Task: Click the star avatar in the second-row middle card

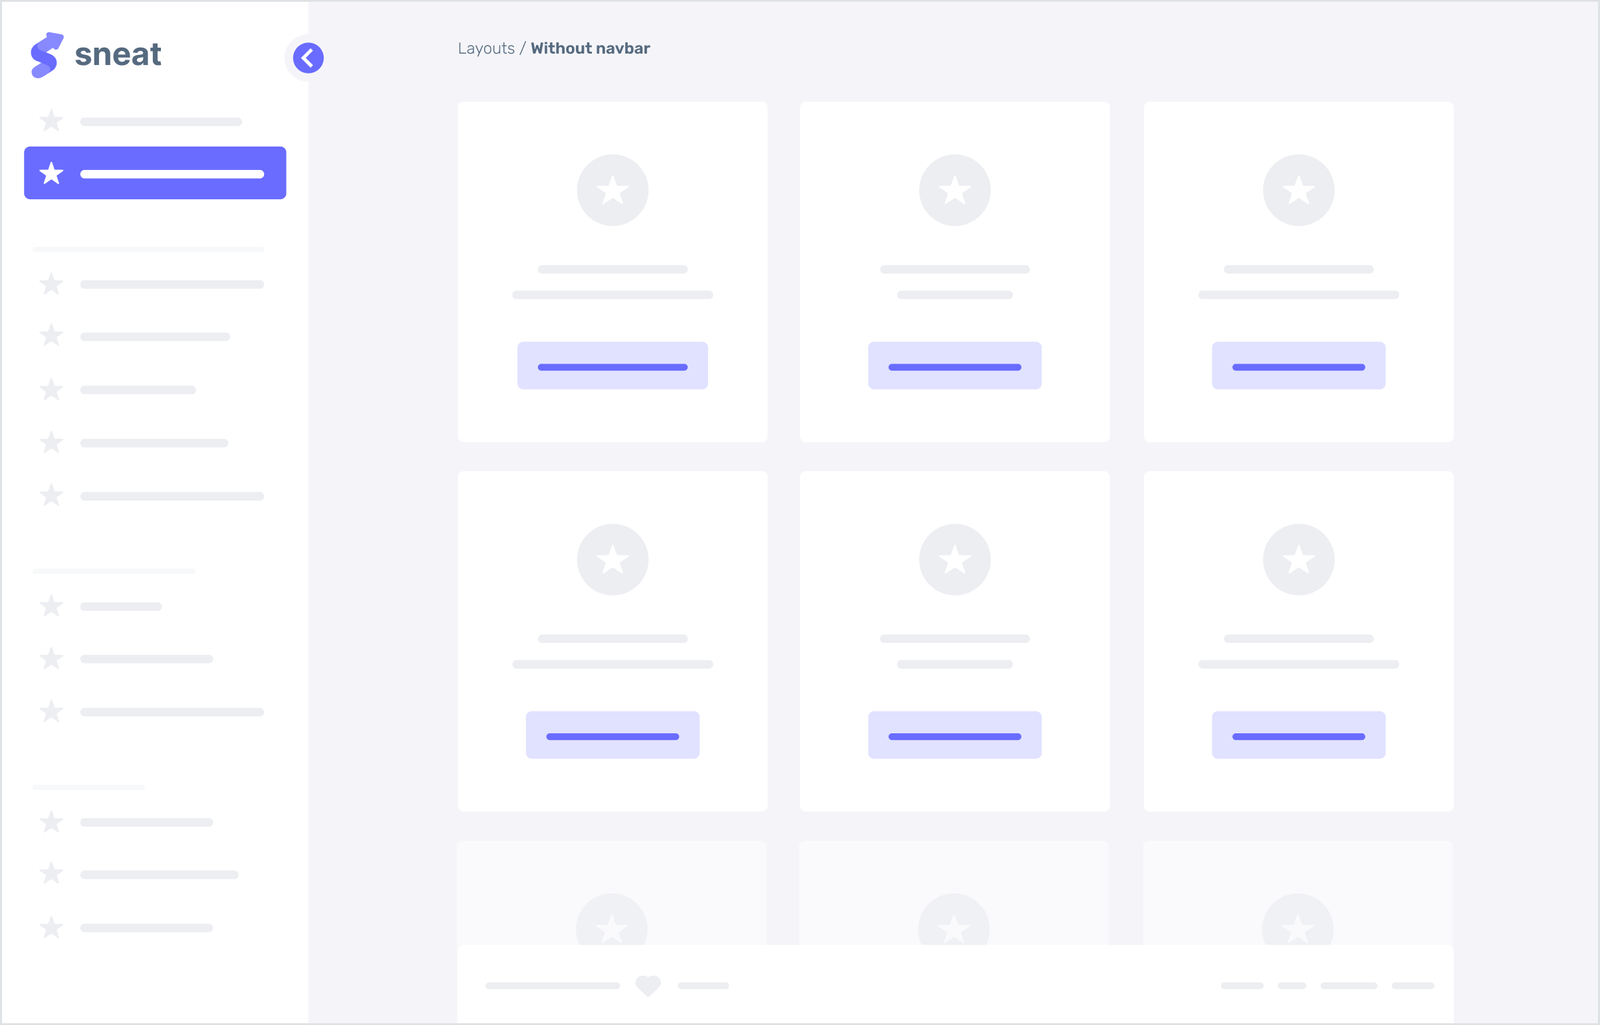Action: pyautogui.click(x=954, y=559)
